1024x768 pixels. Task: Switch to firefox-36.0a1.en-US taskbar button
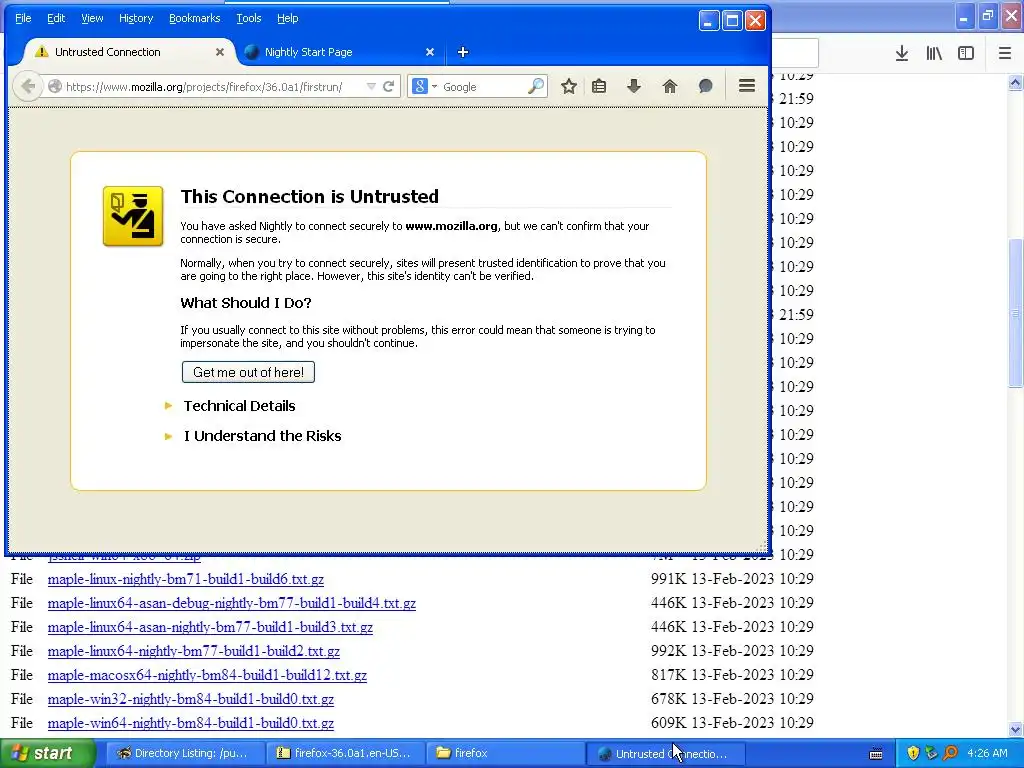[345, 754]
